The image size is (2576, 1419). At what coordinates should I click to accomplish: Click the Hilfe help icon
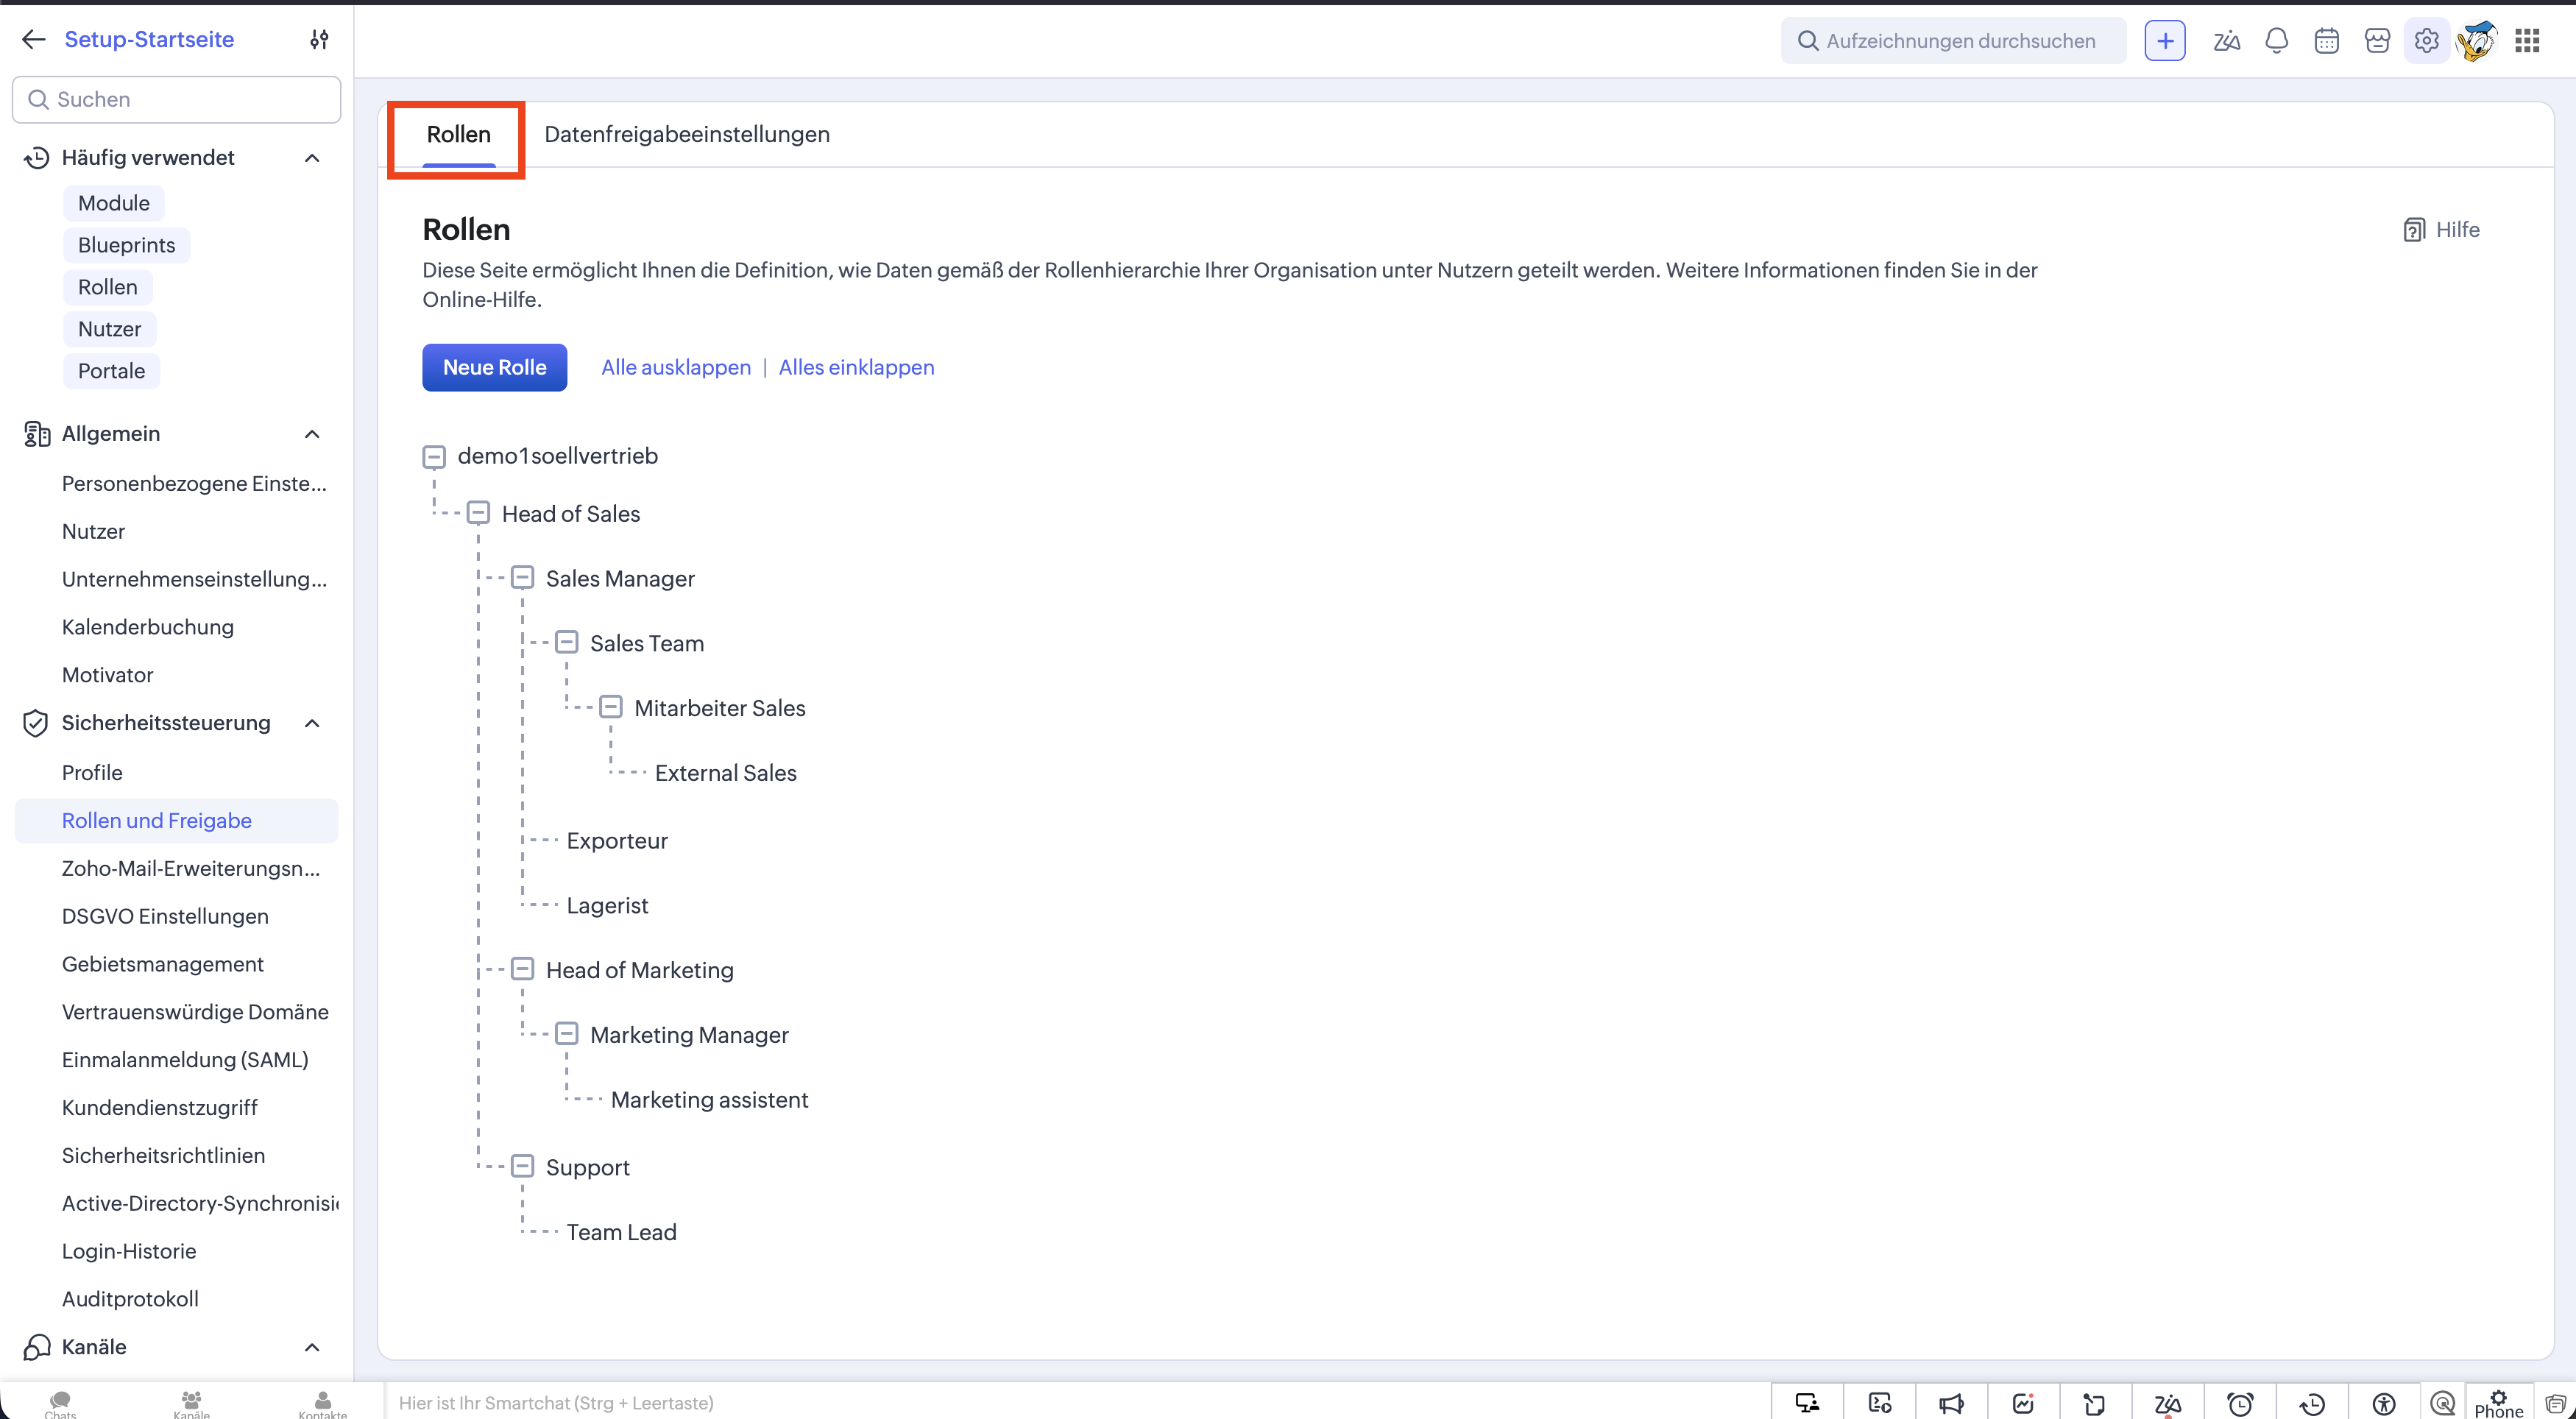click(x=2413, y=230)
